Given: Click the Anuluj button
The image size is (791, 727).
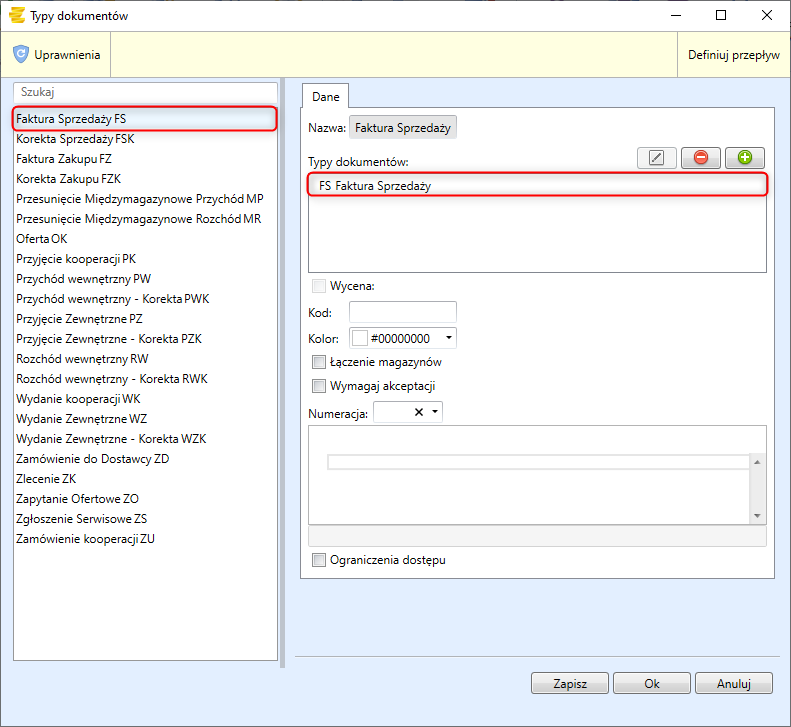Looking at the screenshot, I should pyautogui.click(x=734, y=683).
